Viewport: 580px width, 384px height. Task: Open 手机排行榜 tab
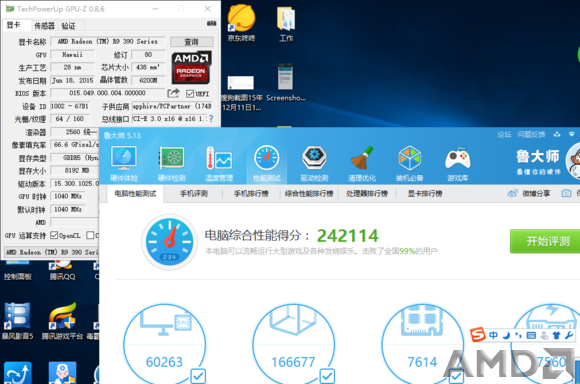click(251, 193)
